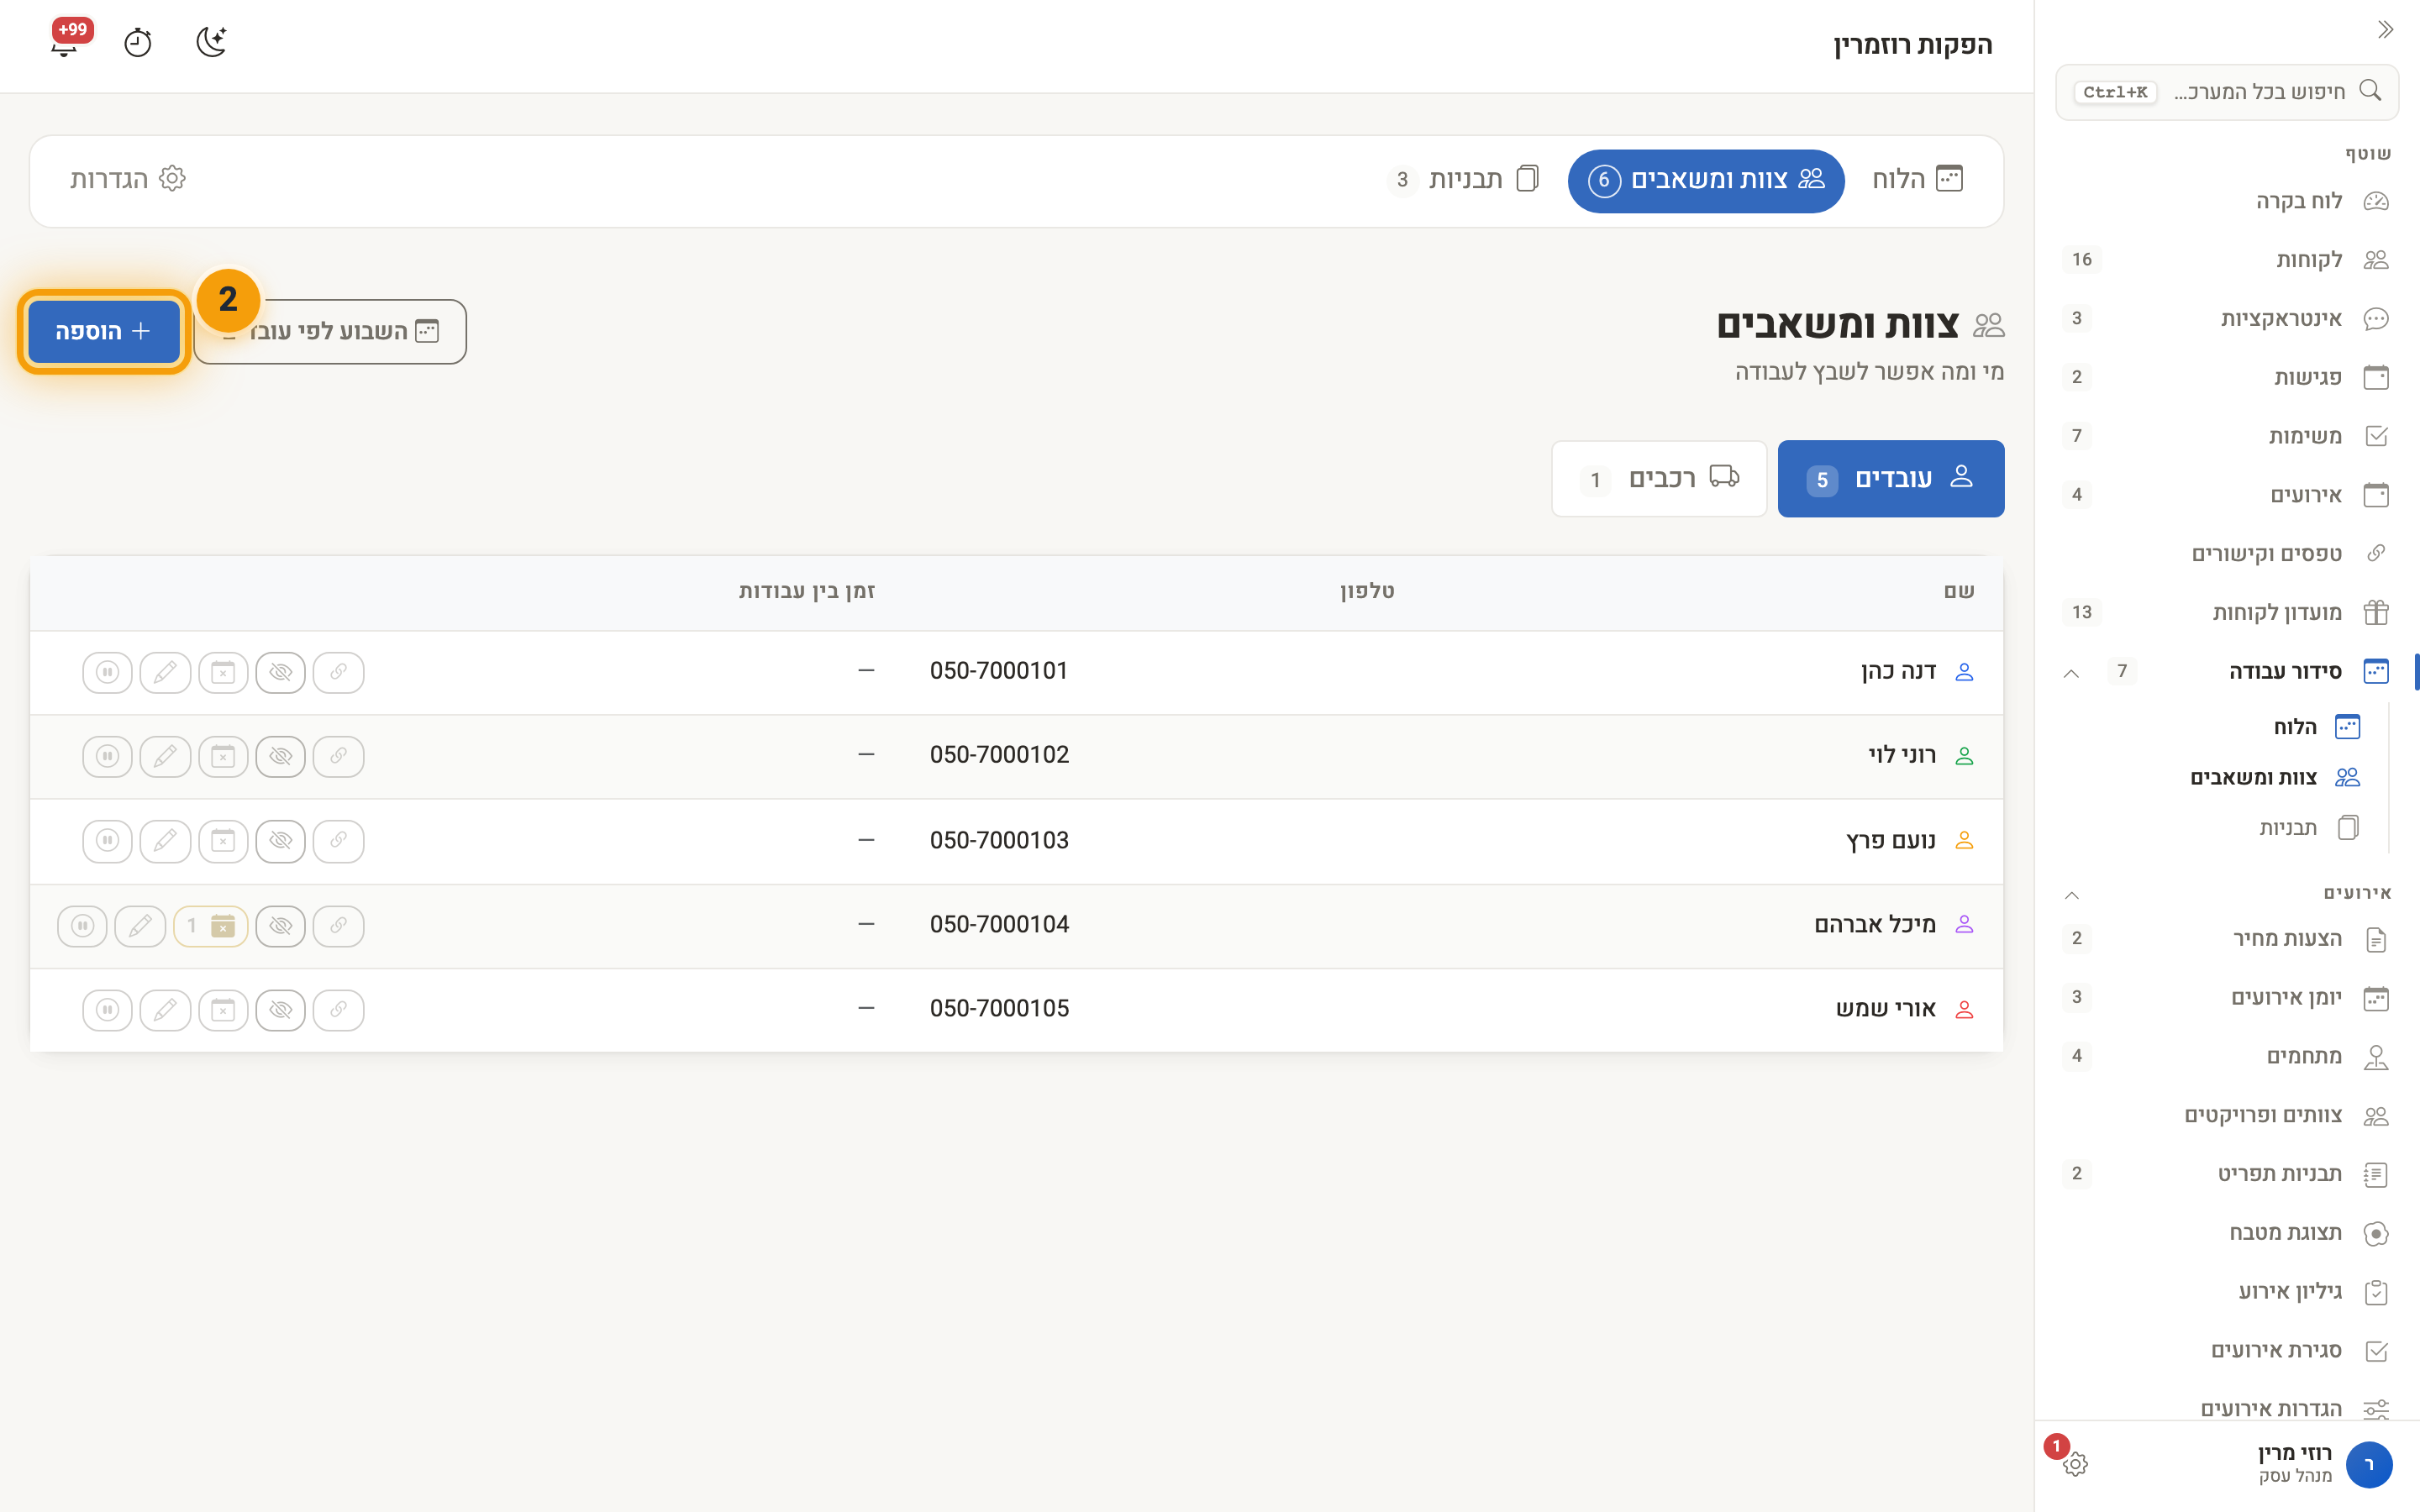Viewport: 2420px width, 1512px height.
Task: Collapse the אירועים sidebar section
Action: (2071, 894)
